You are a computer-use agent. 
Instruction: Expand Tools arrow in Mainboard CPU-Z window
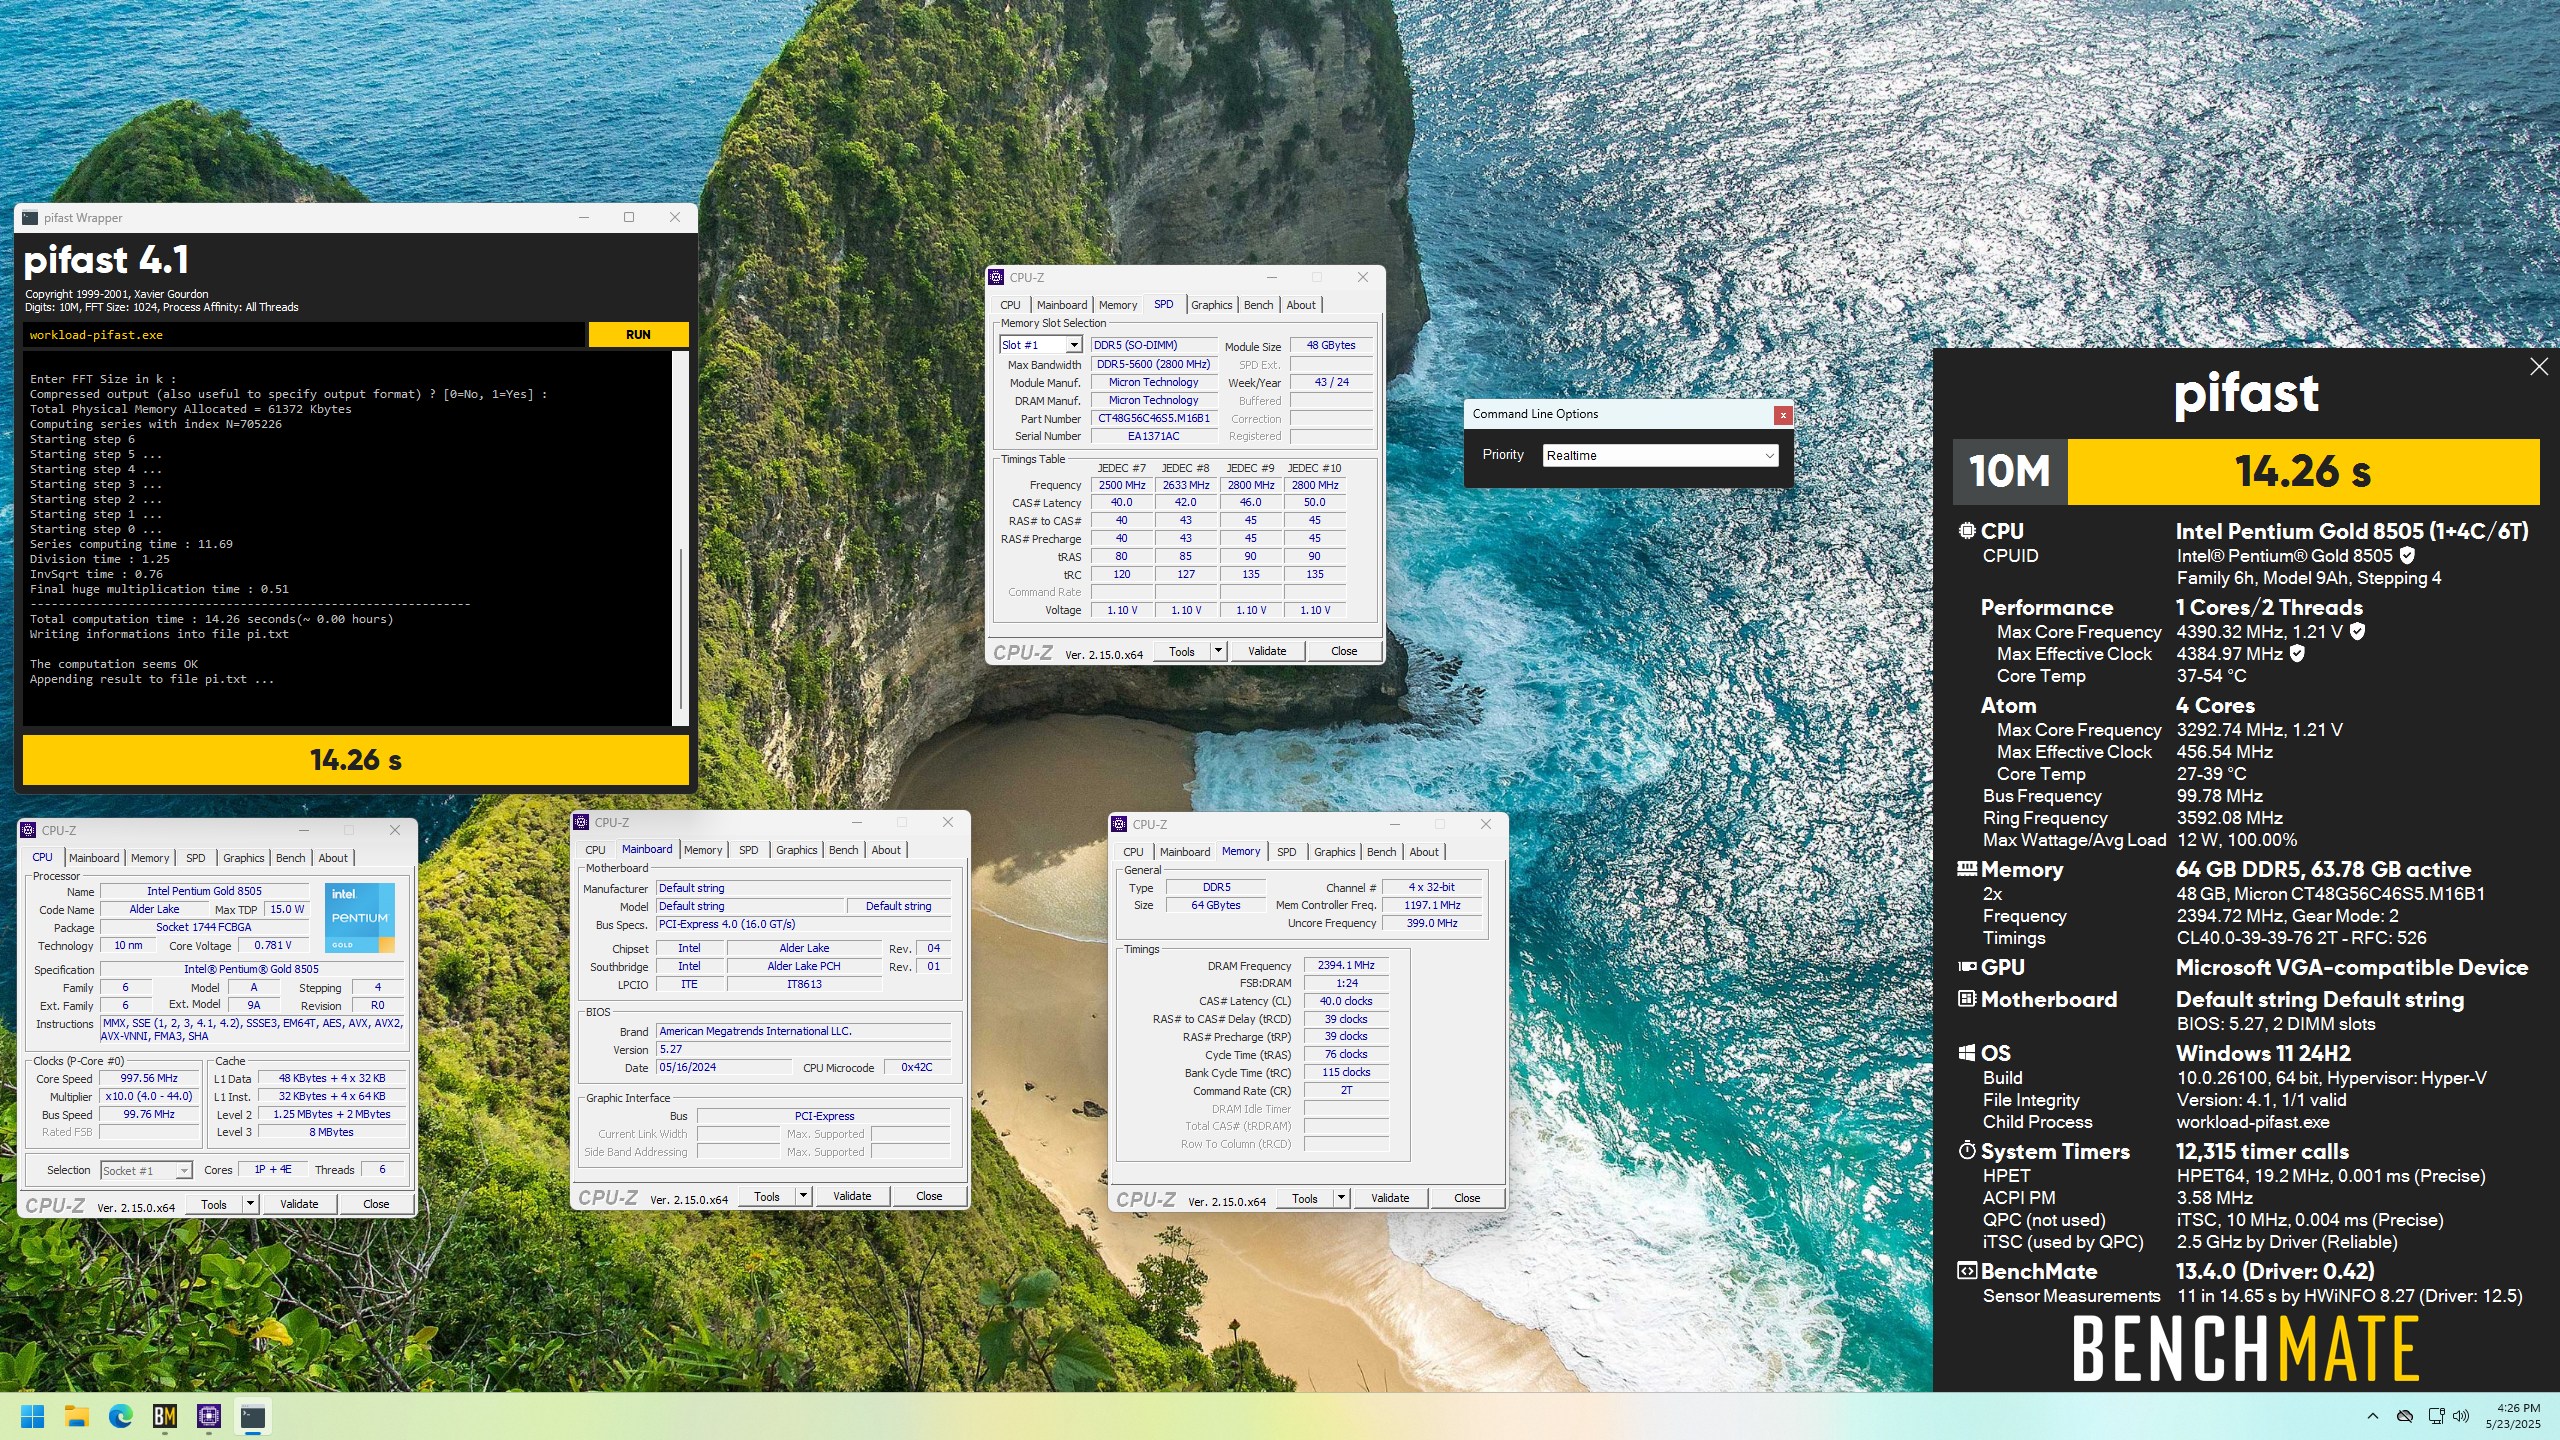click(803, 1197)
